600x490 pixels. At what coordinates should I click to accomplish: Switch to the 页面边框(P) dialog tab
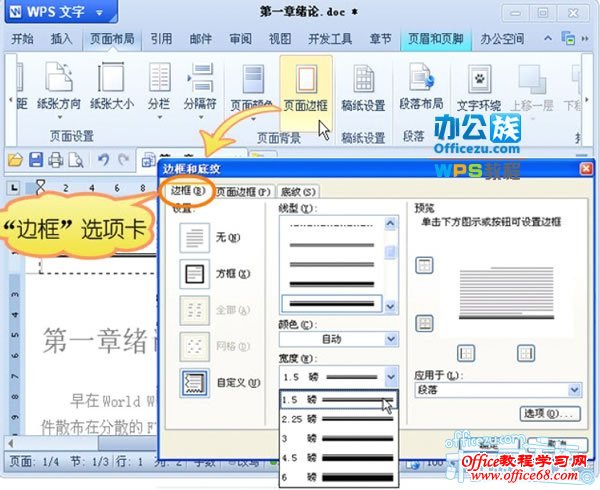[x=243, y=191]
